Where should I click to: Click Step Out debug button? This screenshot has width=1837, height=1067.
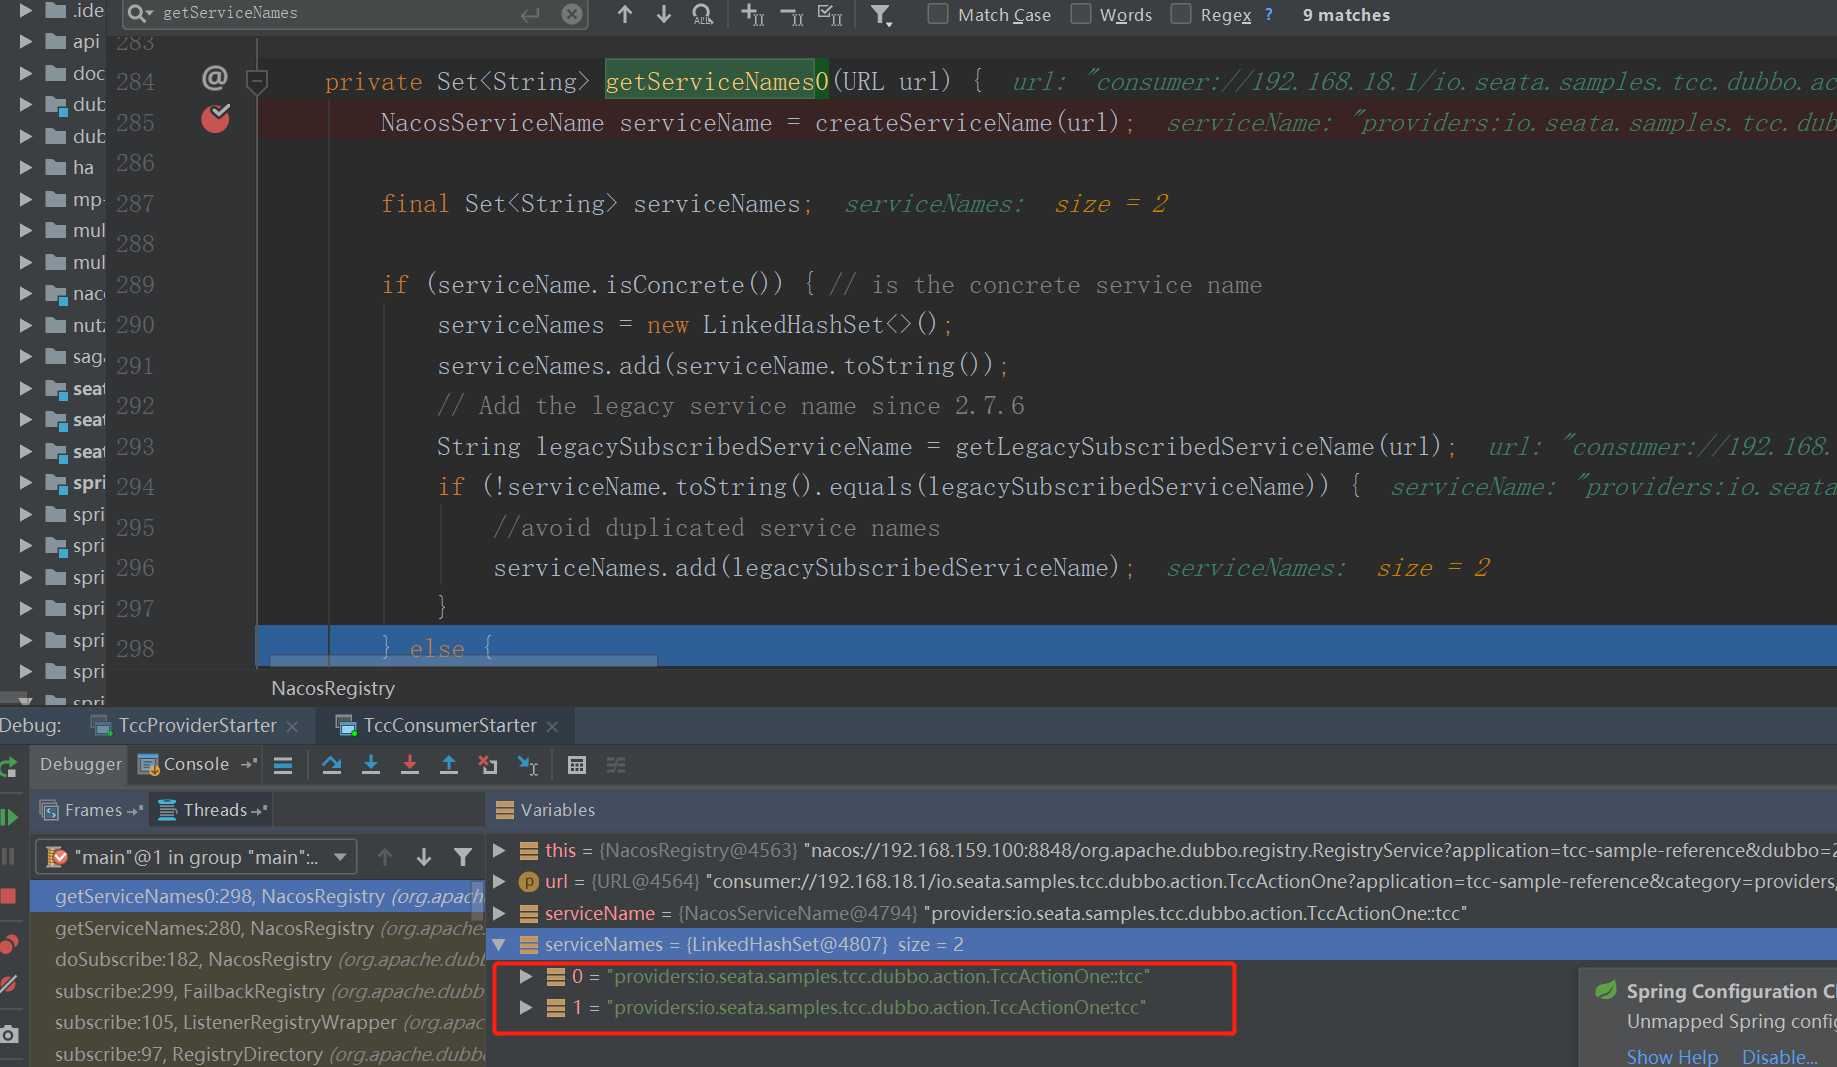point(449,765)
